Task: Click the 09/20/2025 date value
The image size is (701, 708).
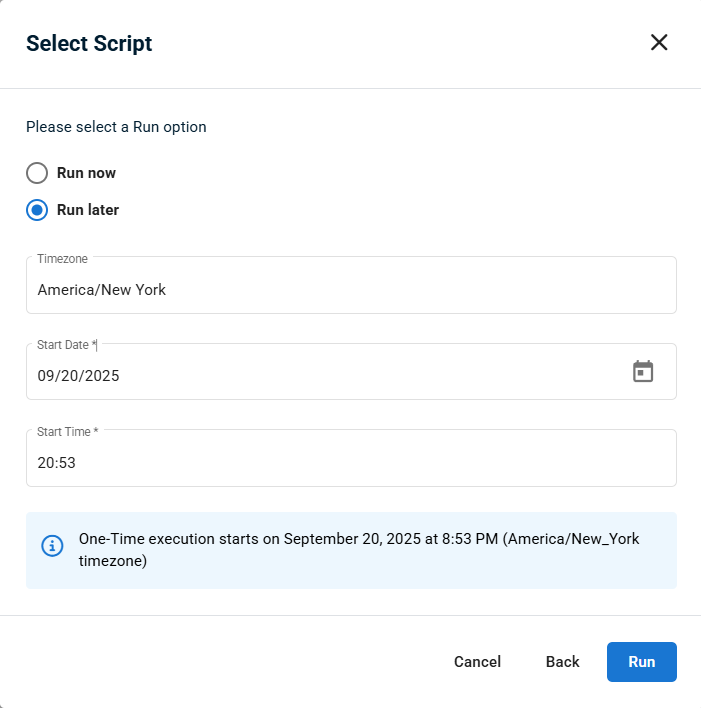Action: pos(78,376)
